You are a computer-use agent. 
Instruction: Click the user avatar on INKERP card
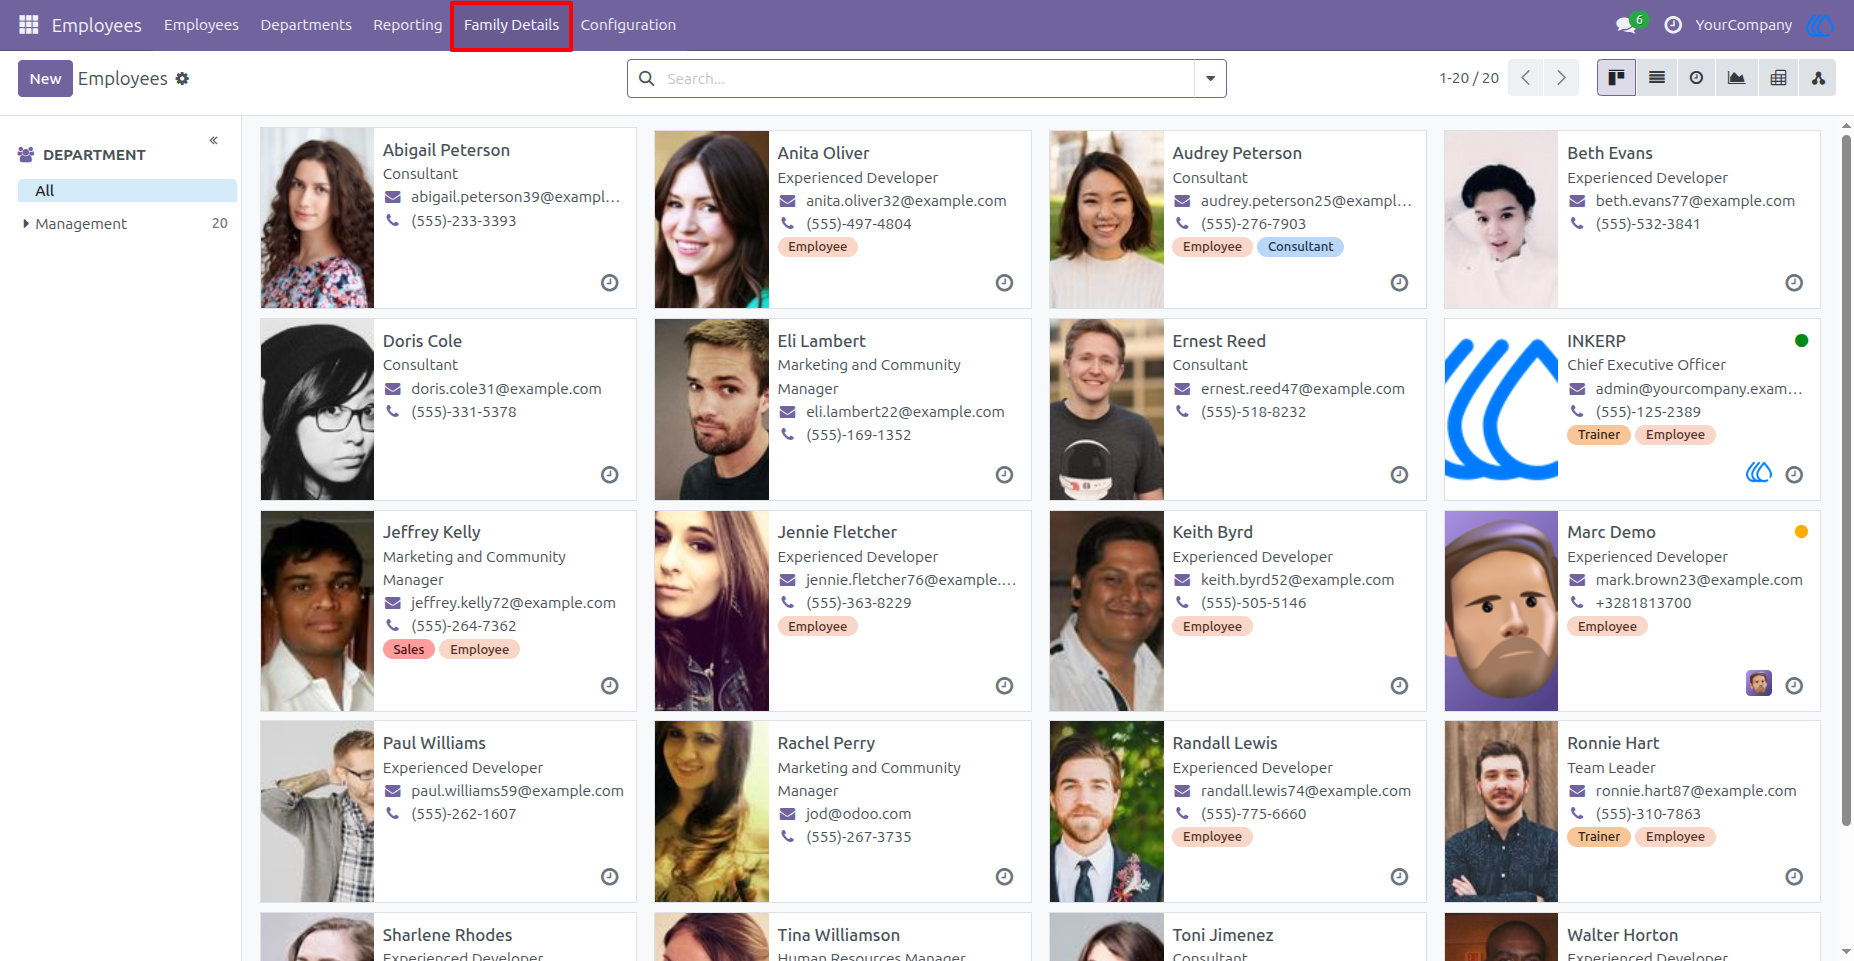tap(1759, 472)
